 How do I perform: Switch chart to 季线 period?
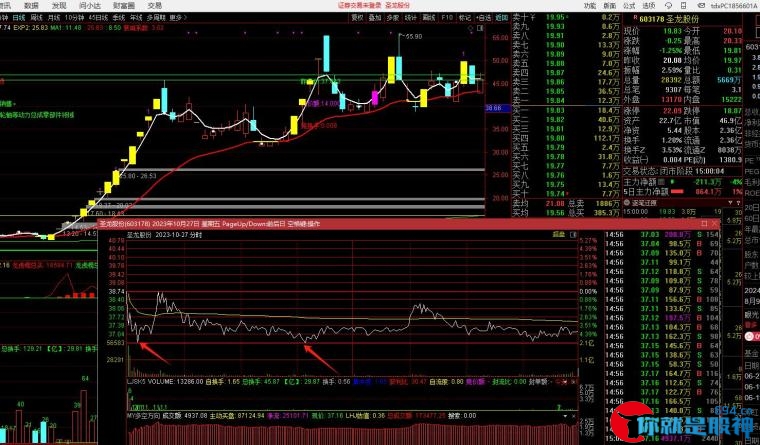pos(119,17)
